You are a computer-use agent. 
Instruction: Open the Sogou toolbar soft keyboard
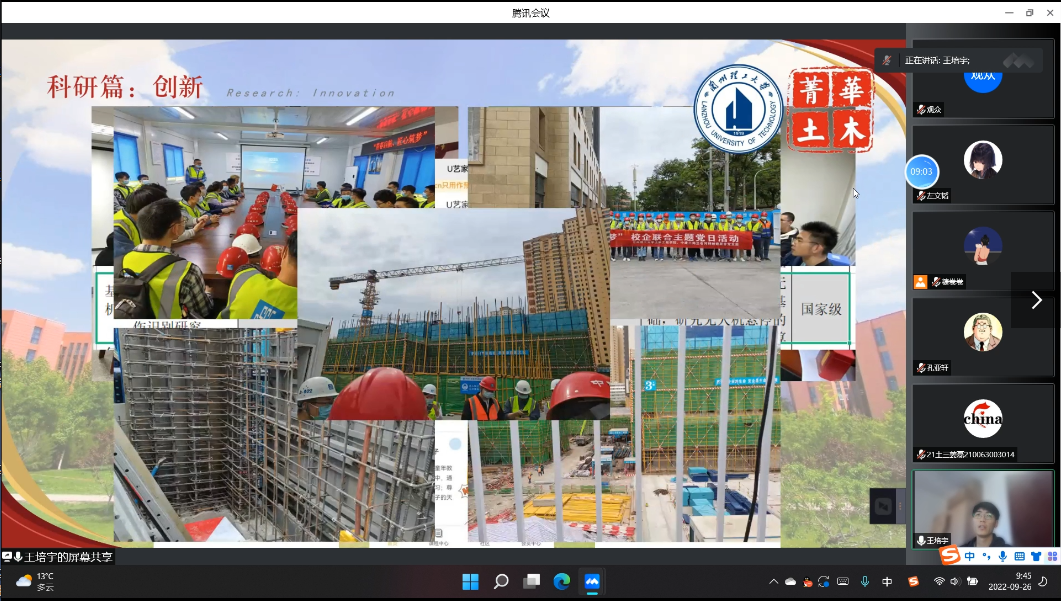click(1019, 556)
